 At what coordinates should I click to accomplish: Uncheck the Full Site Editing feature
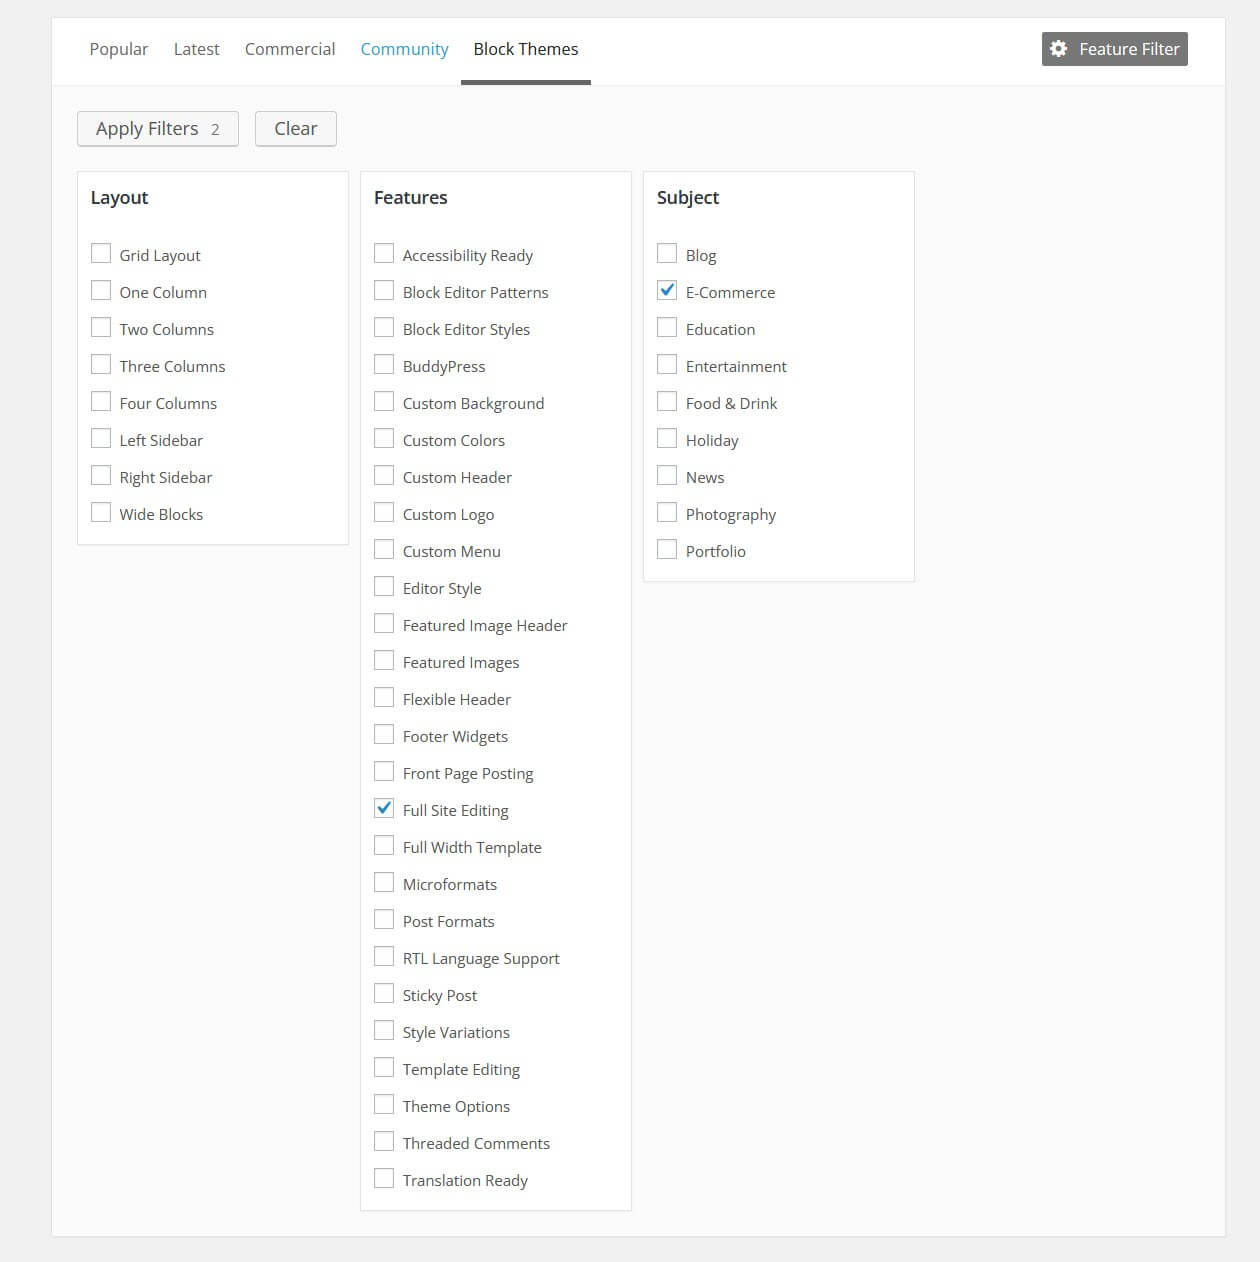[x=383, y=808]
